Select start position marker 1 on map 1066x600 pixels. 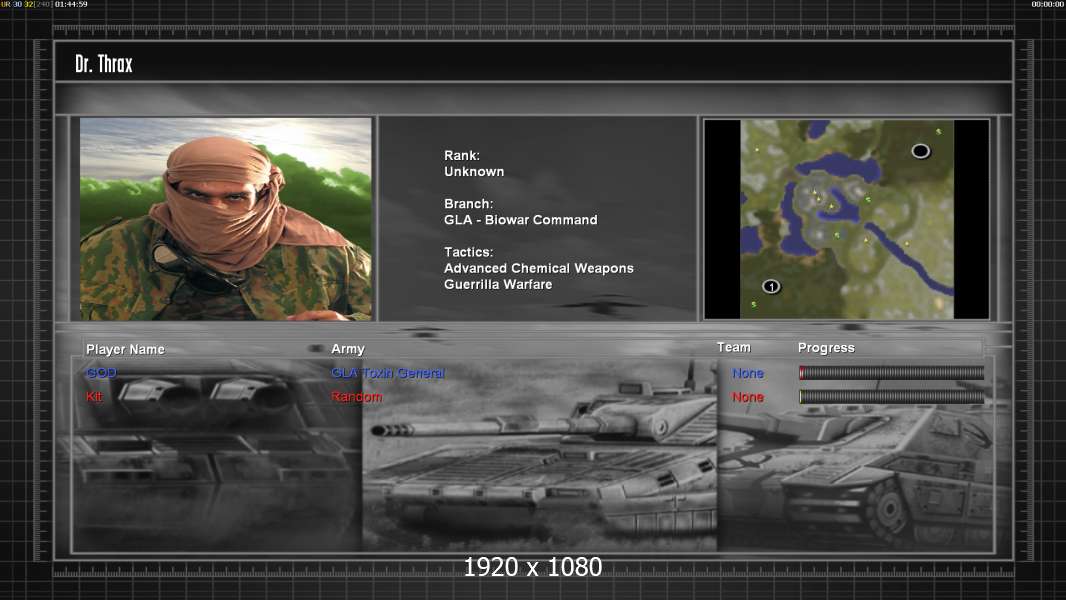pyautogui.click(x=771, y=287)
